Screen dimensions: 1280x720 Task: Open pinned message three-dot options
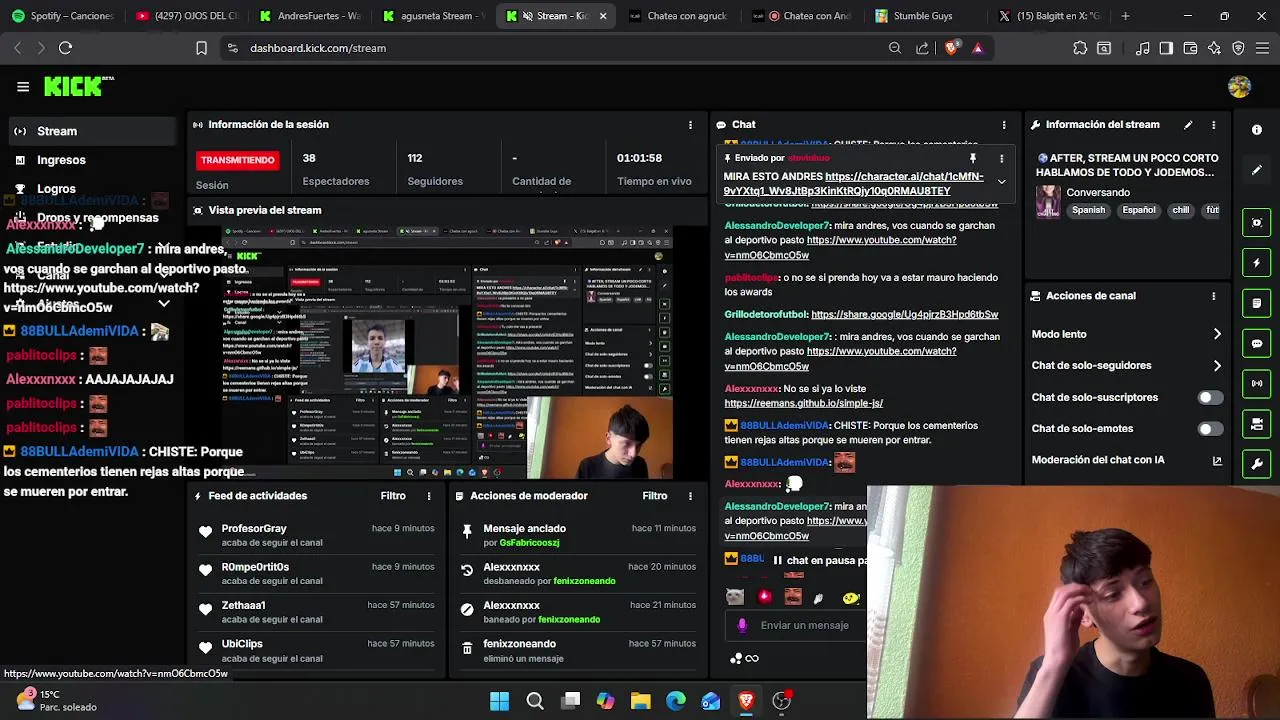(x=1001, y=158)
